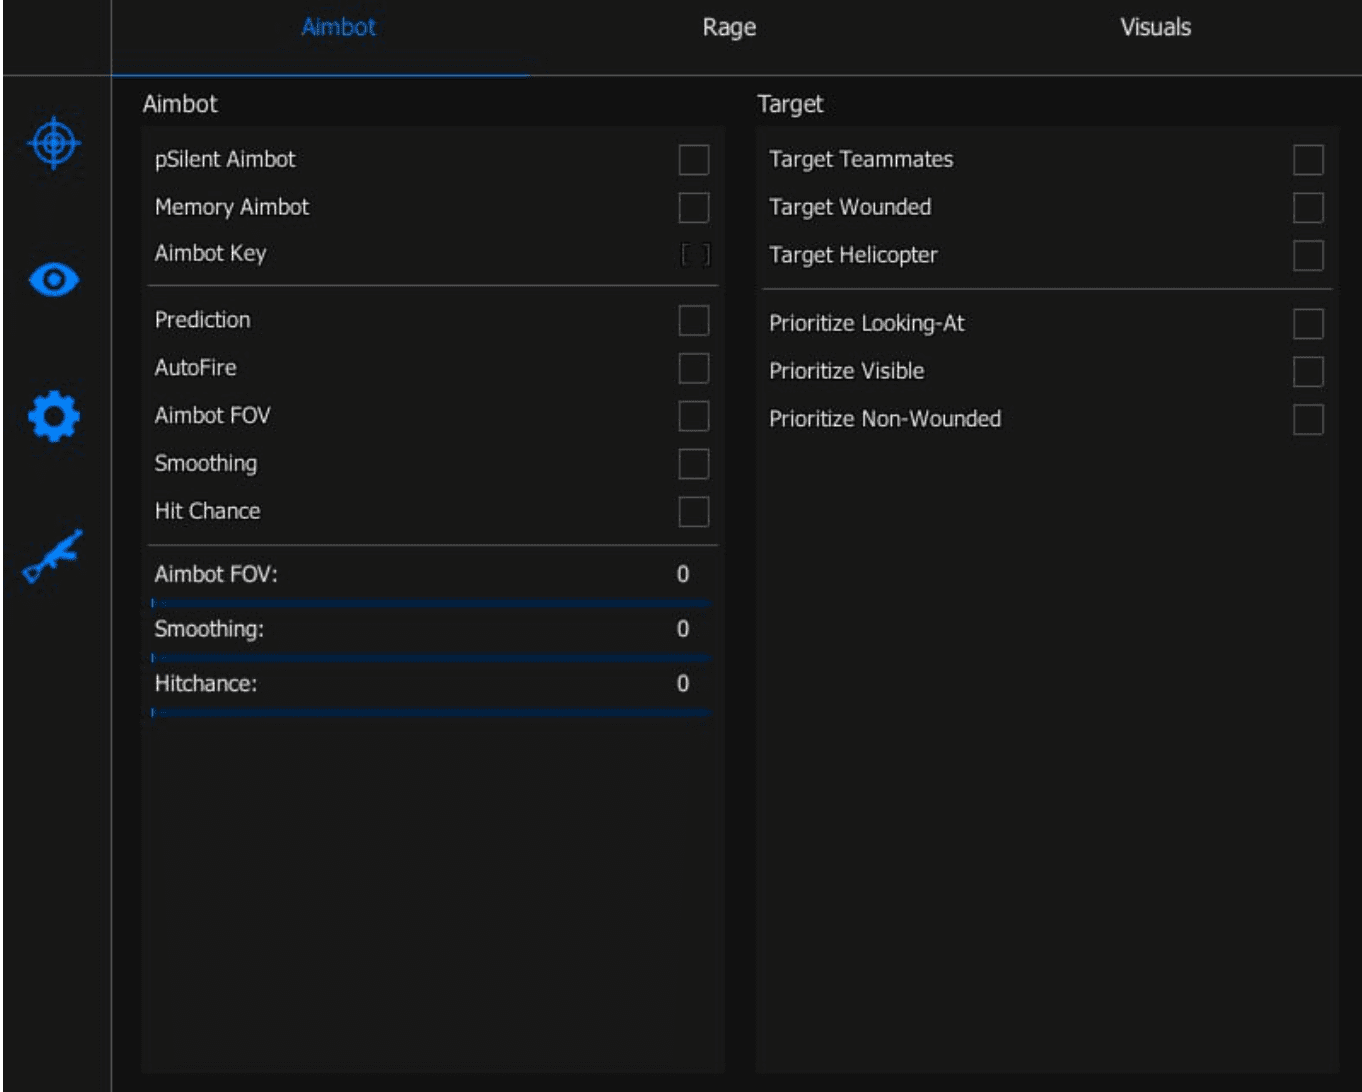This screenshot has height=1092, width=1362.
Task: Open the gear settings sidebar icon
Action: coord(54,416)
